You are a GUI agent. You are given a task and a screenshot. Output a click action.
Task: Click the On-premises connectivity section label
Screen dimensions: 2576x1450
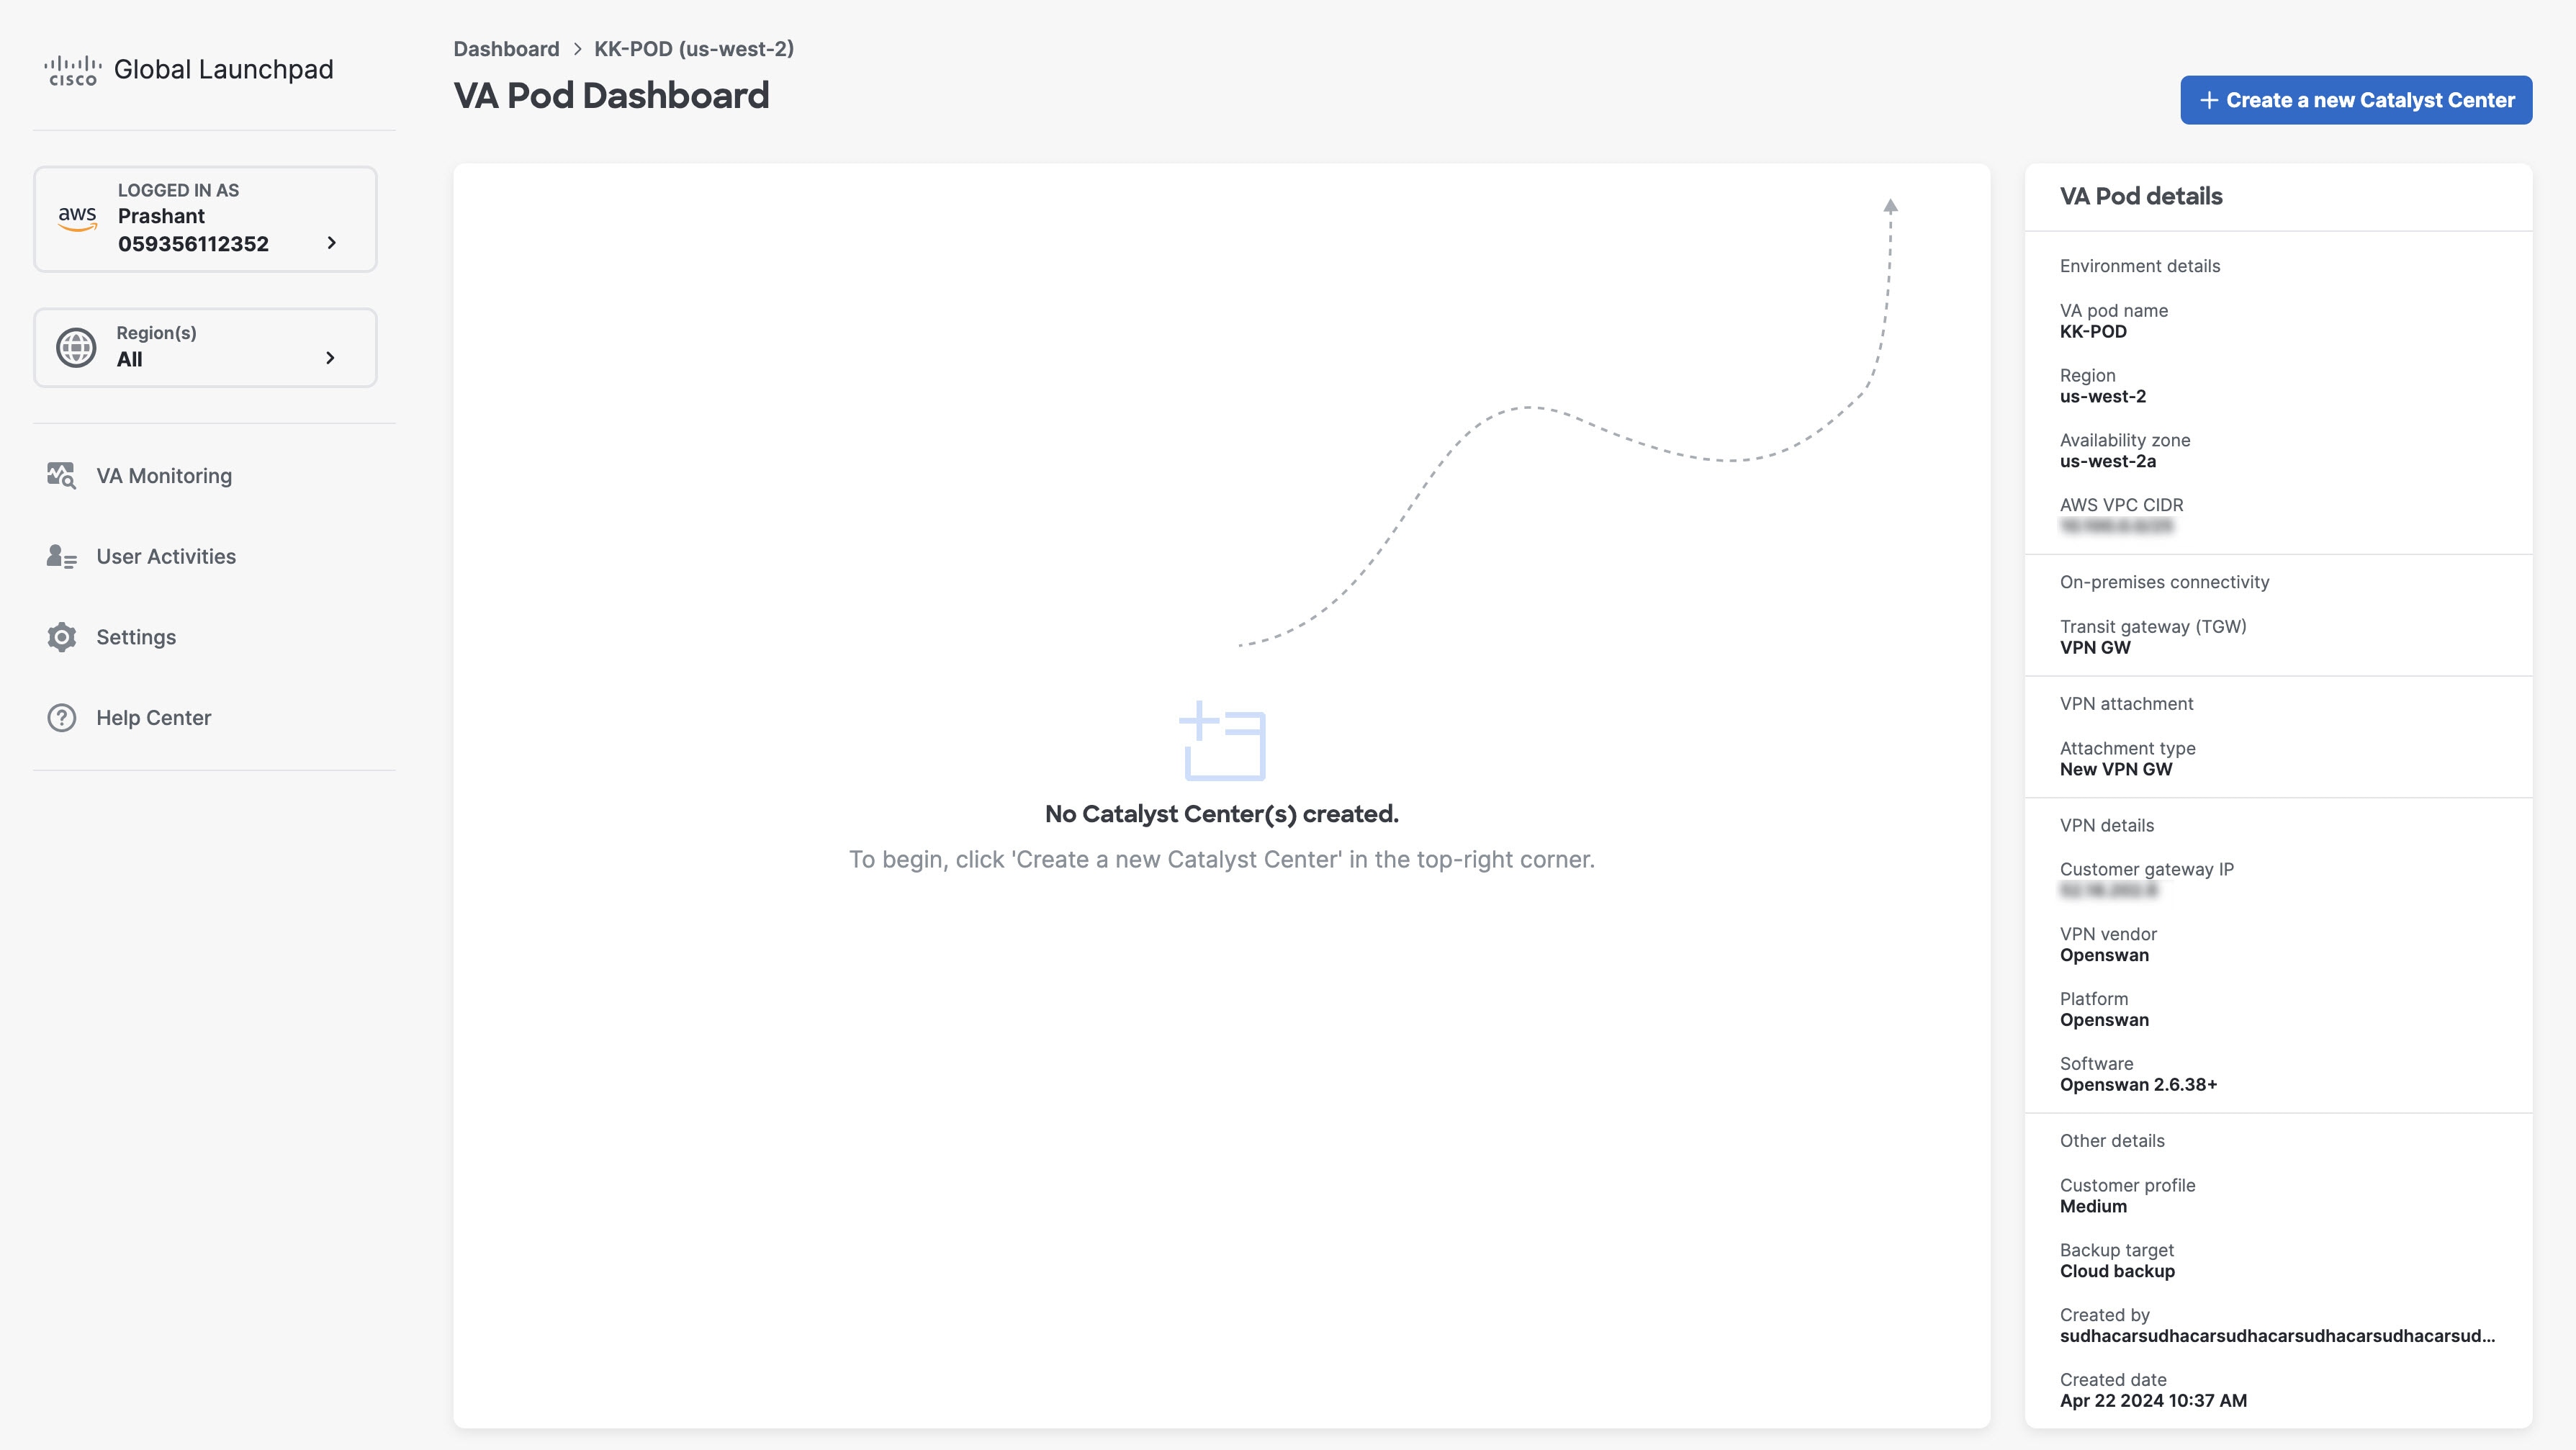2164,583
